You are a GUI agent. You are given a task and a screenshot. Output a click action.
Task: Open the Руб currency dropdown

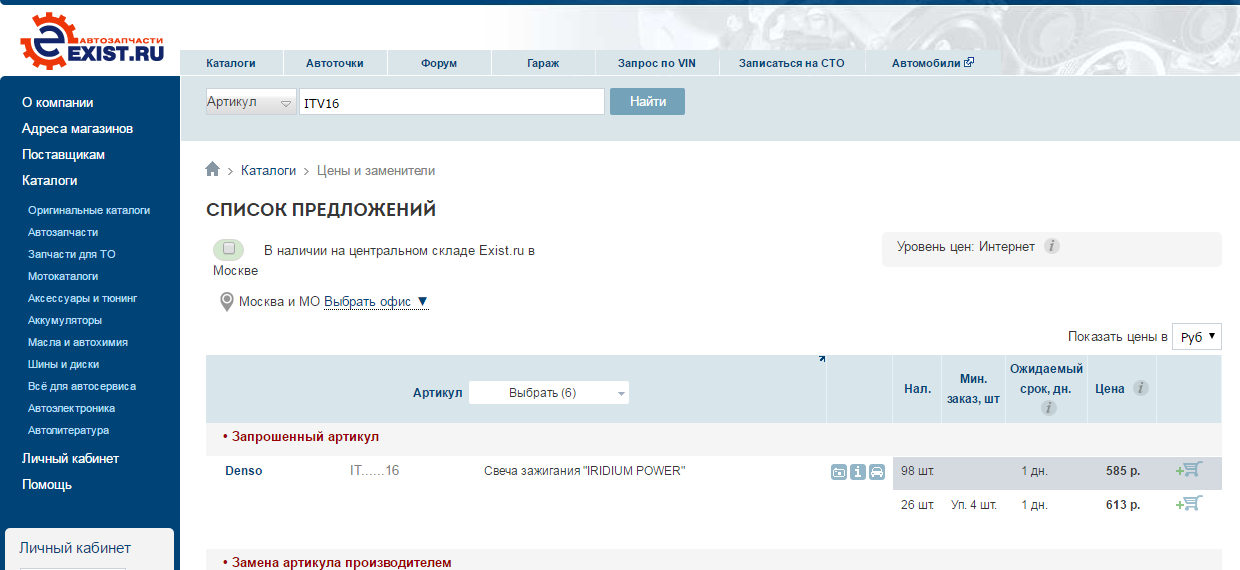click(x=1197, y=337)
